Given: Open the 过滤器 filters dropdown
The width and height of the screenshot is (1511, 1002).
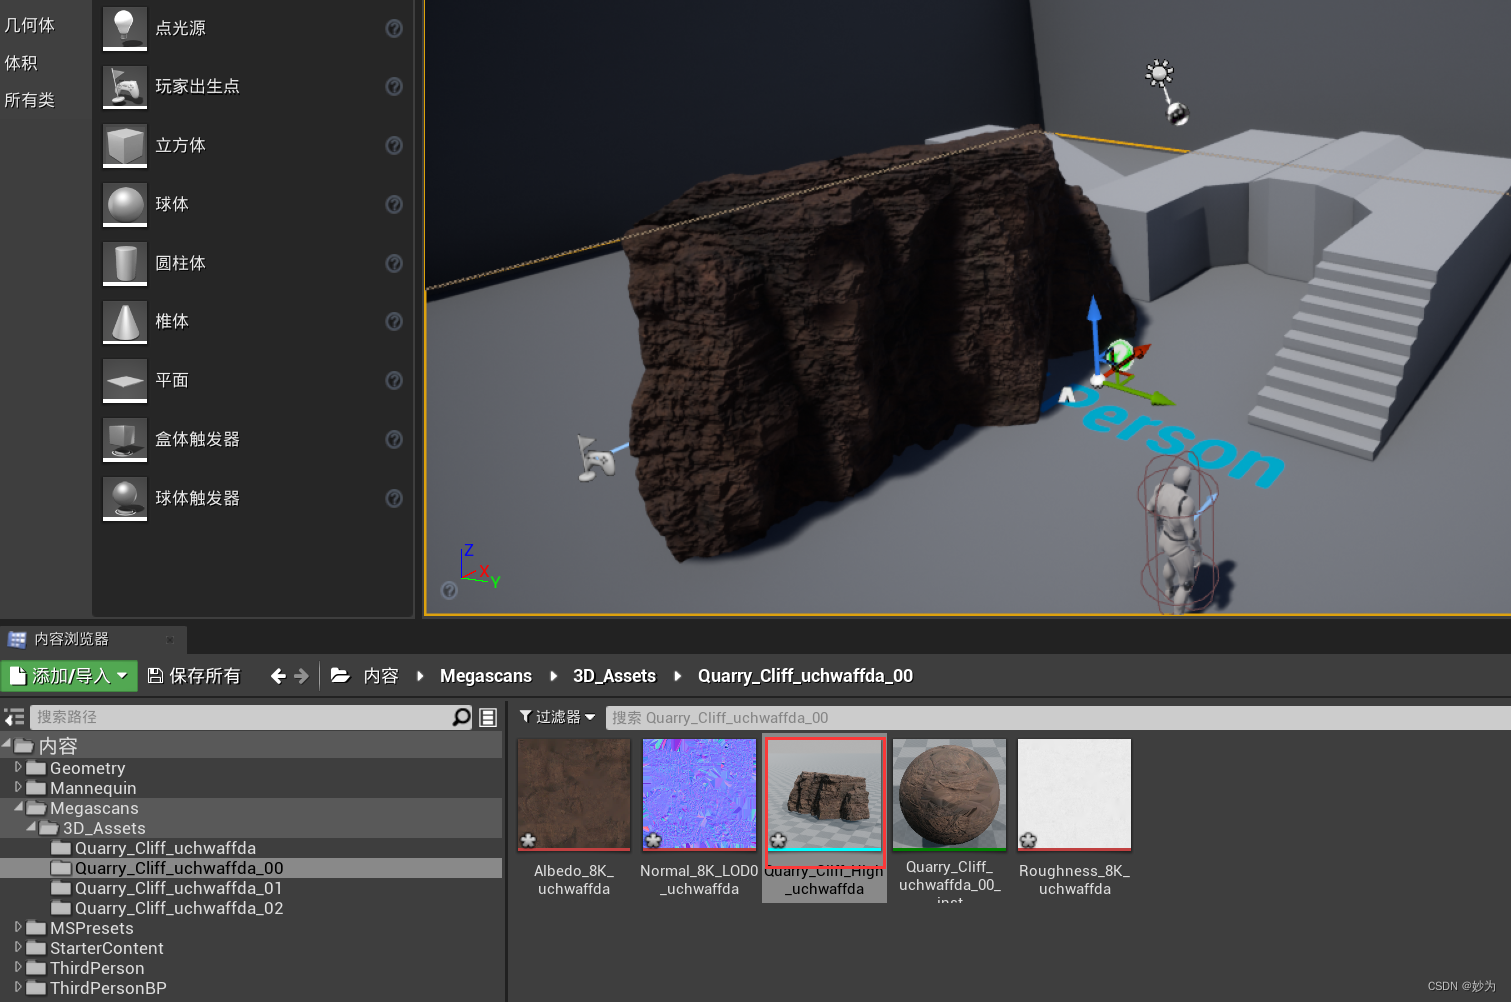Looking at the screenshot, I should coord(557,717).
